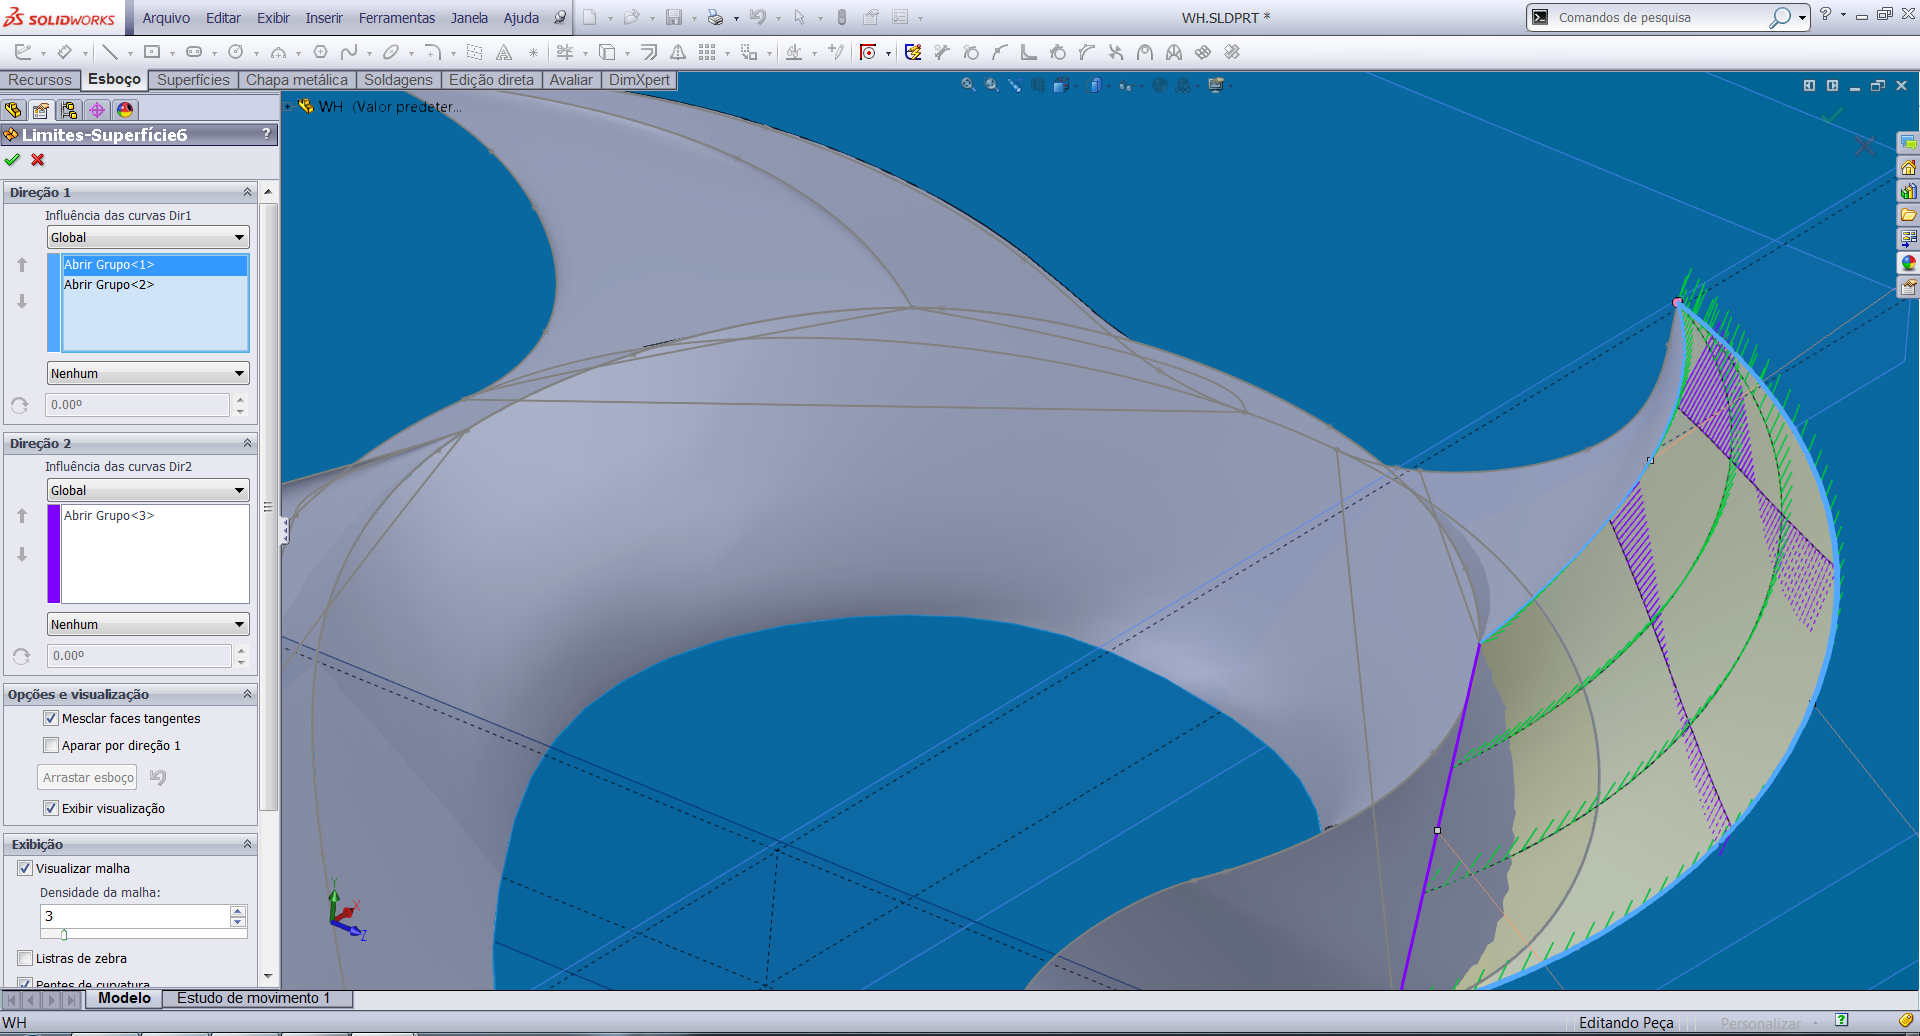
Task: Click the Convert Entities tool
Action: tap(607, 52)
